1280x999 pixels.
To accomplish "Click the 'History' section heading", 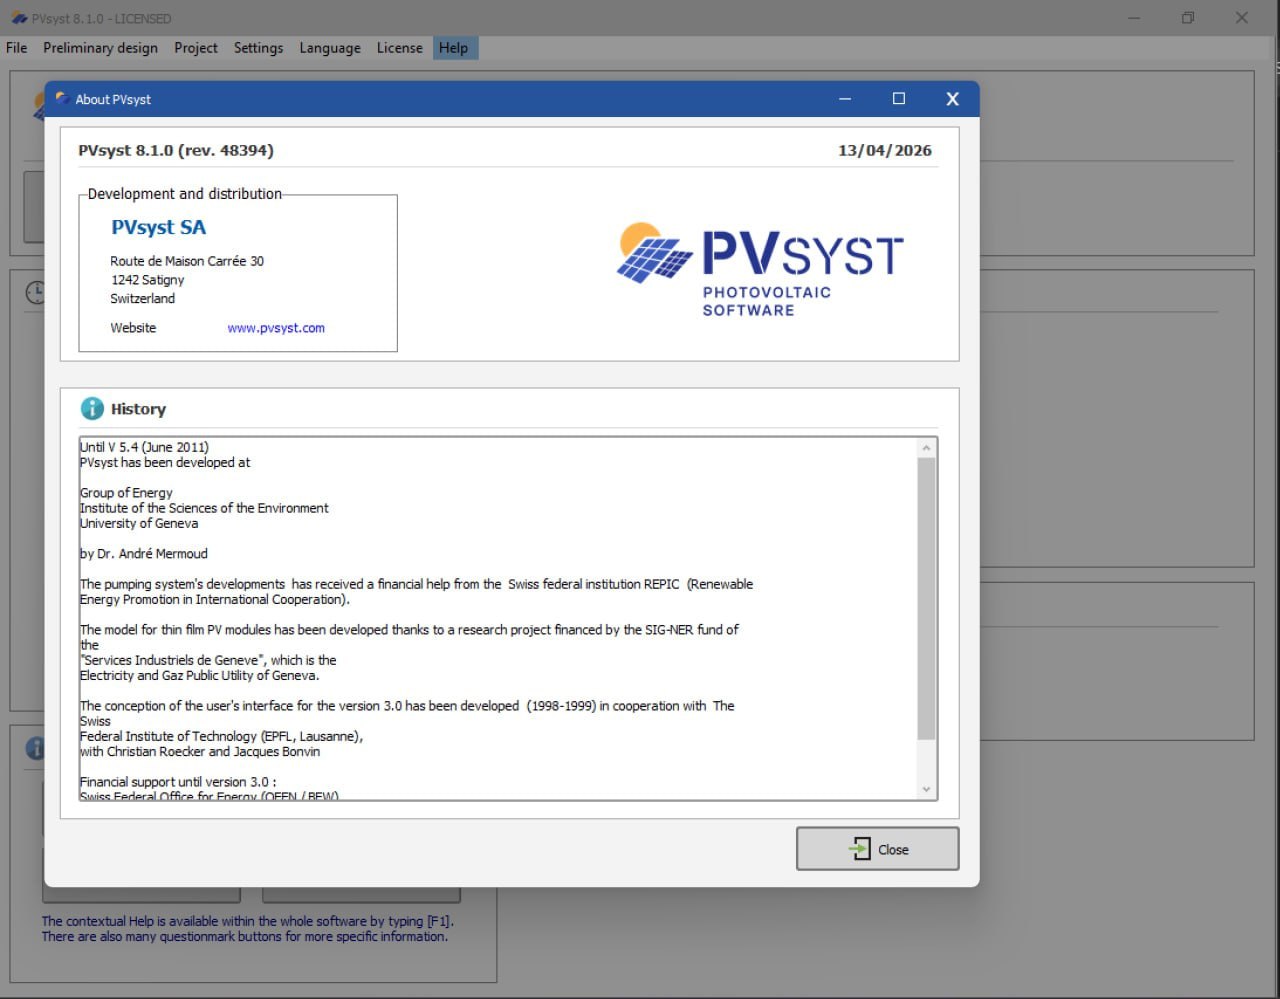I will [138, 409].
